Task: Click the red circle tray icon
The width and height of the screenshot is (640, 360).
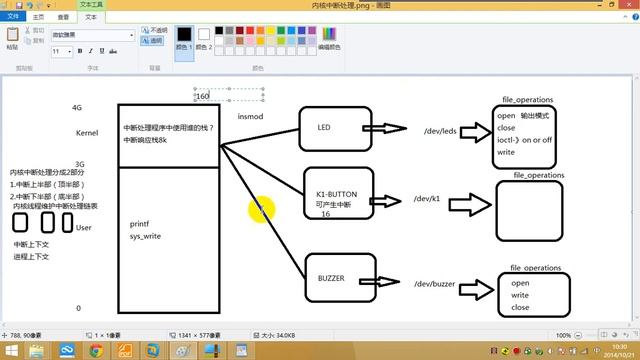Action: pos(516,351)
